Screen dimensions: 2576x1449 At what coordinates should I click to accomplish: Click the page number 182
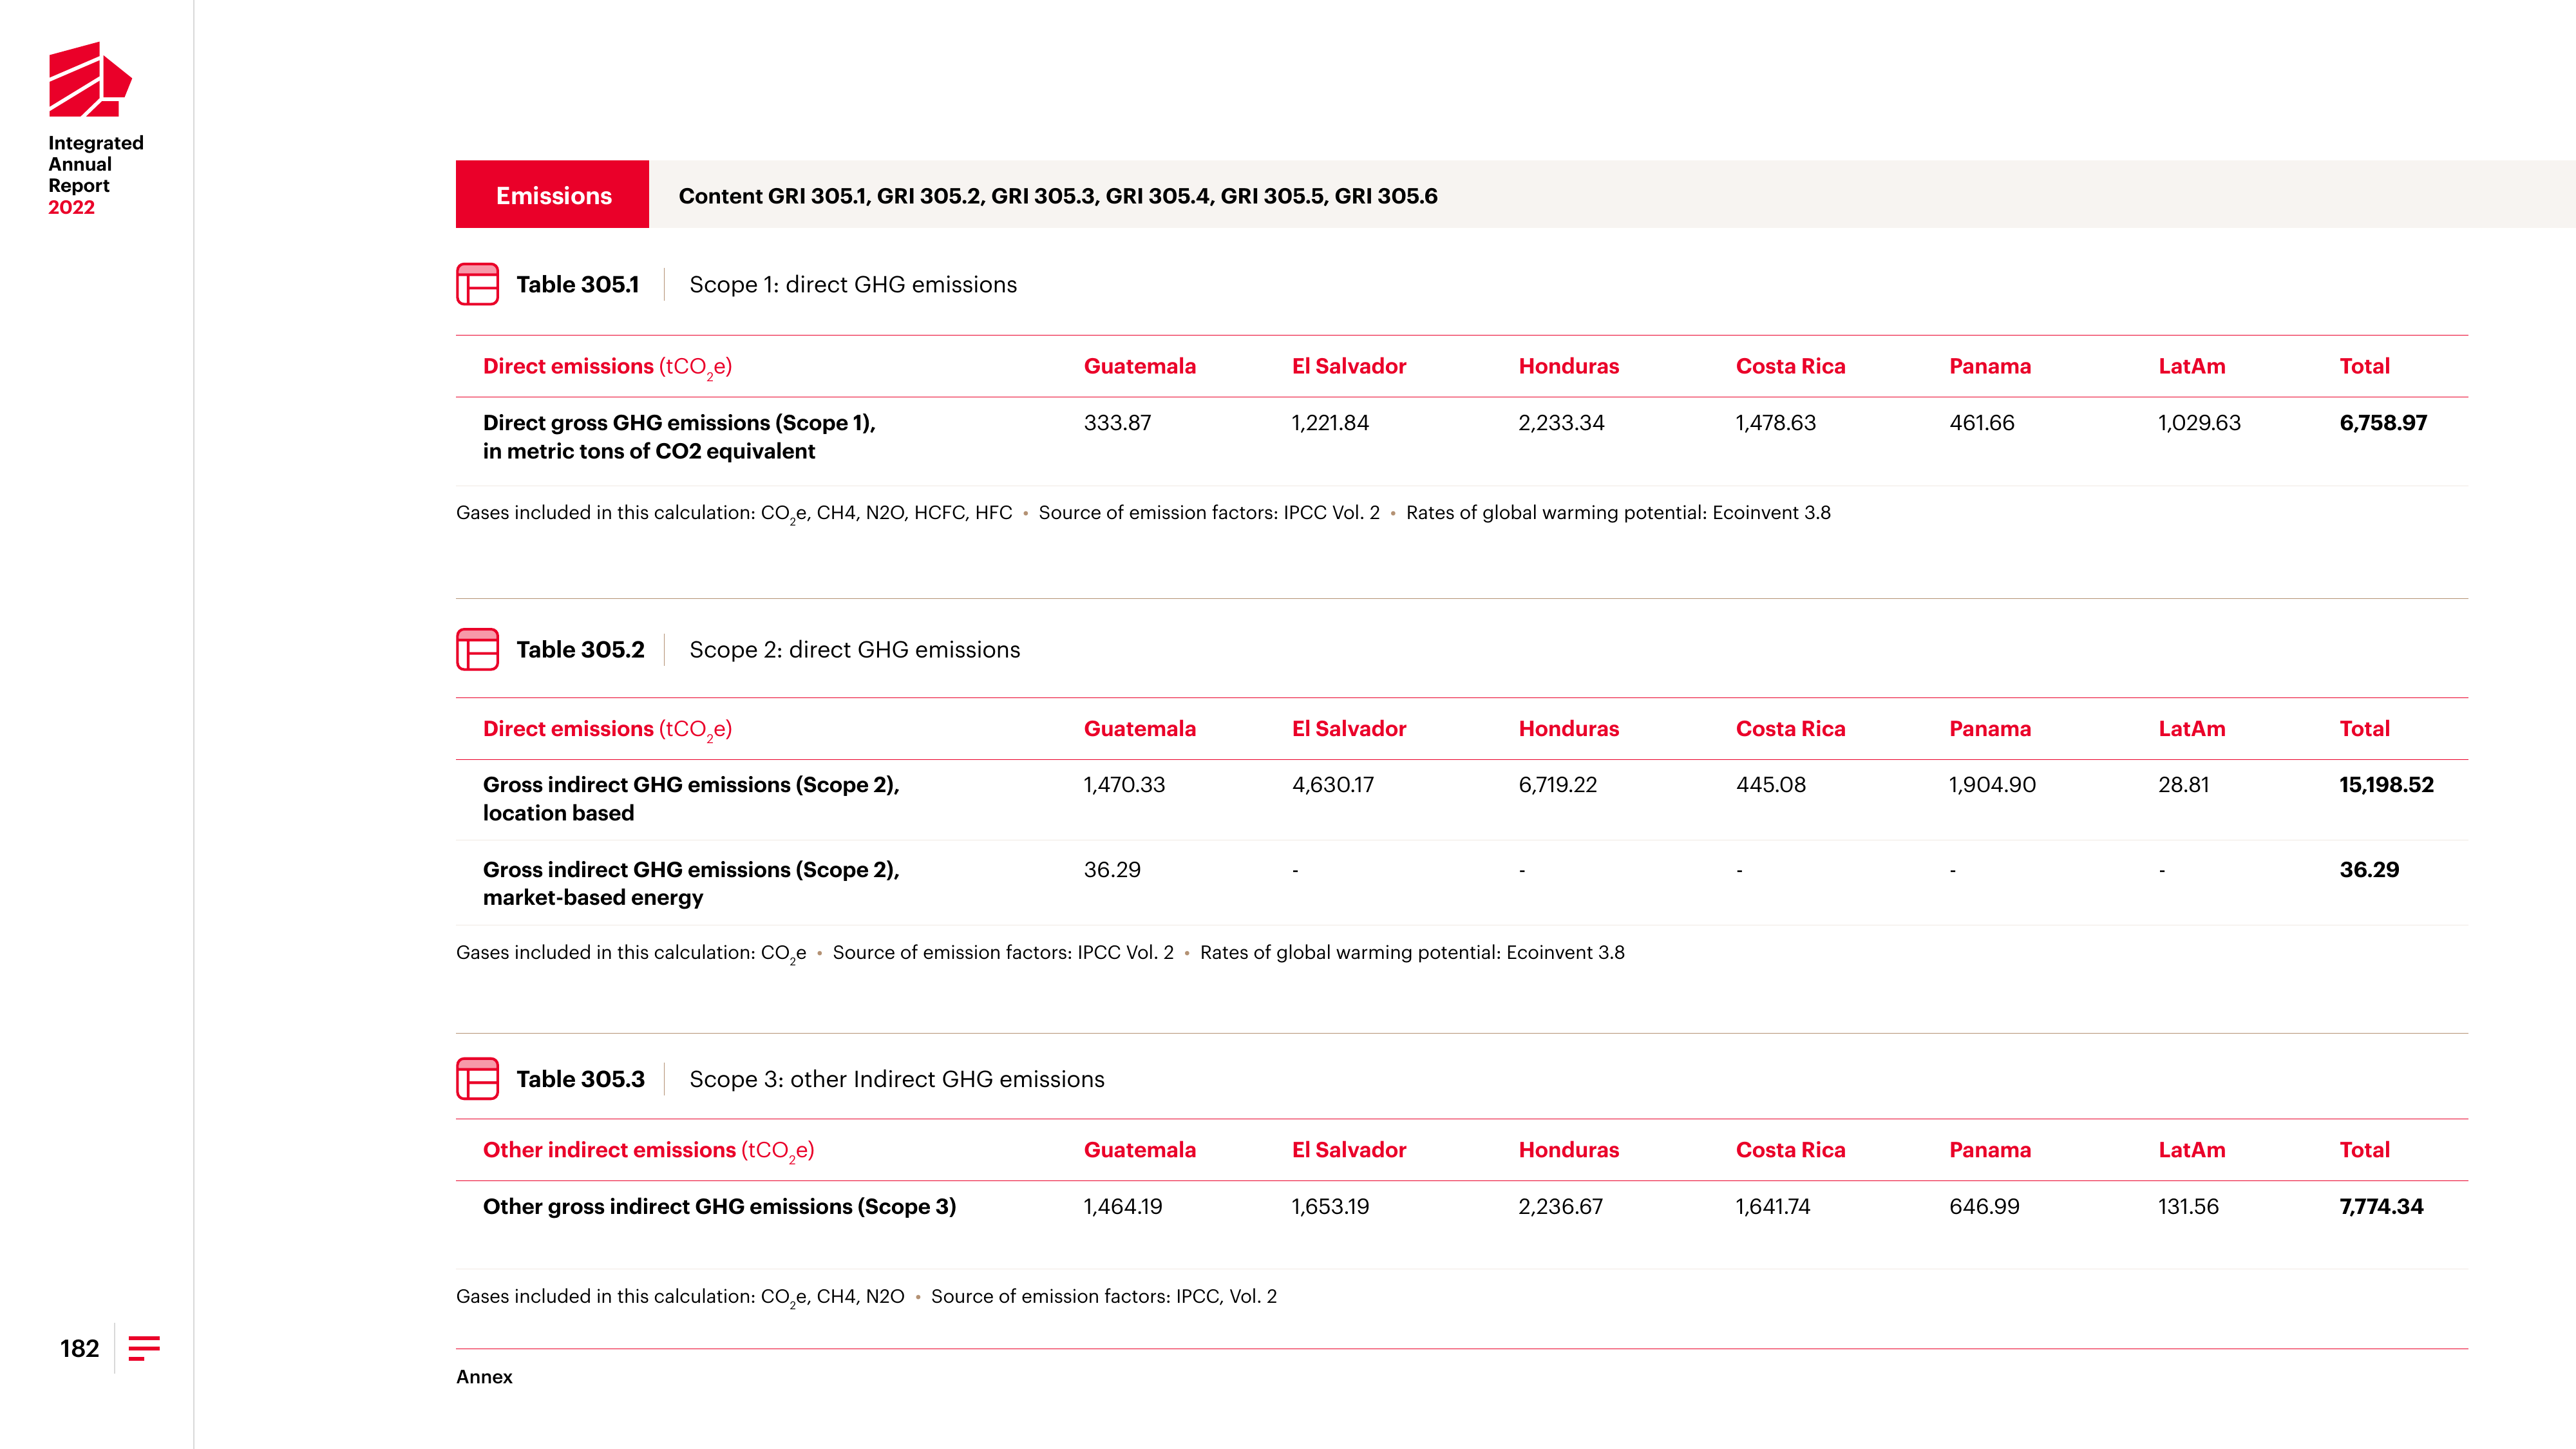tap(79, 1348)
